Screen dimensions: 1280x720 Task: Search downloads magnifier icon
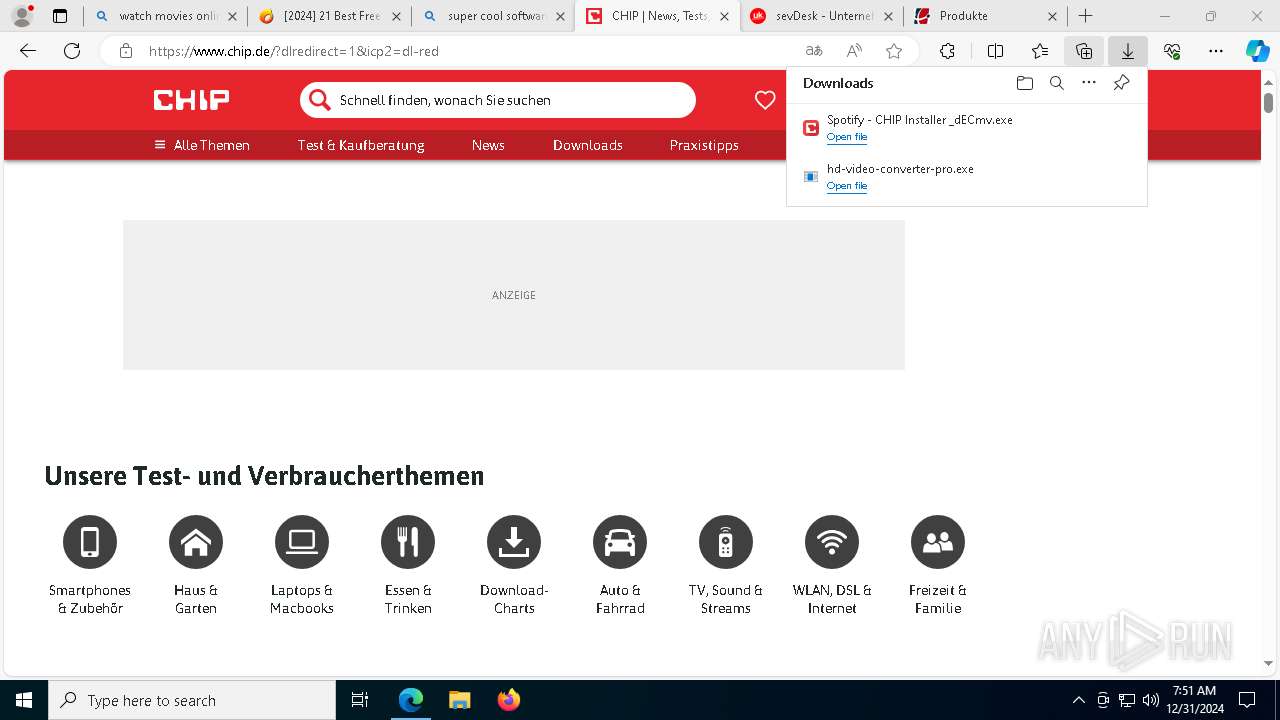[1056, 83]
